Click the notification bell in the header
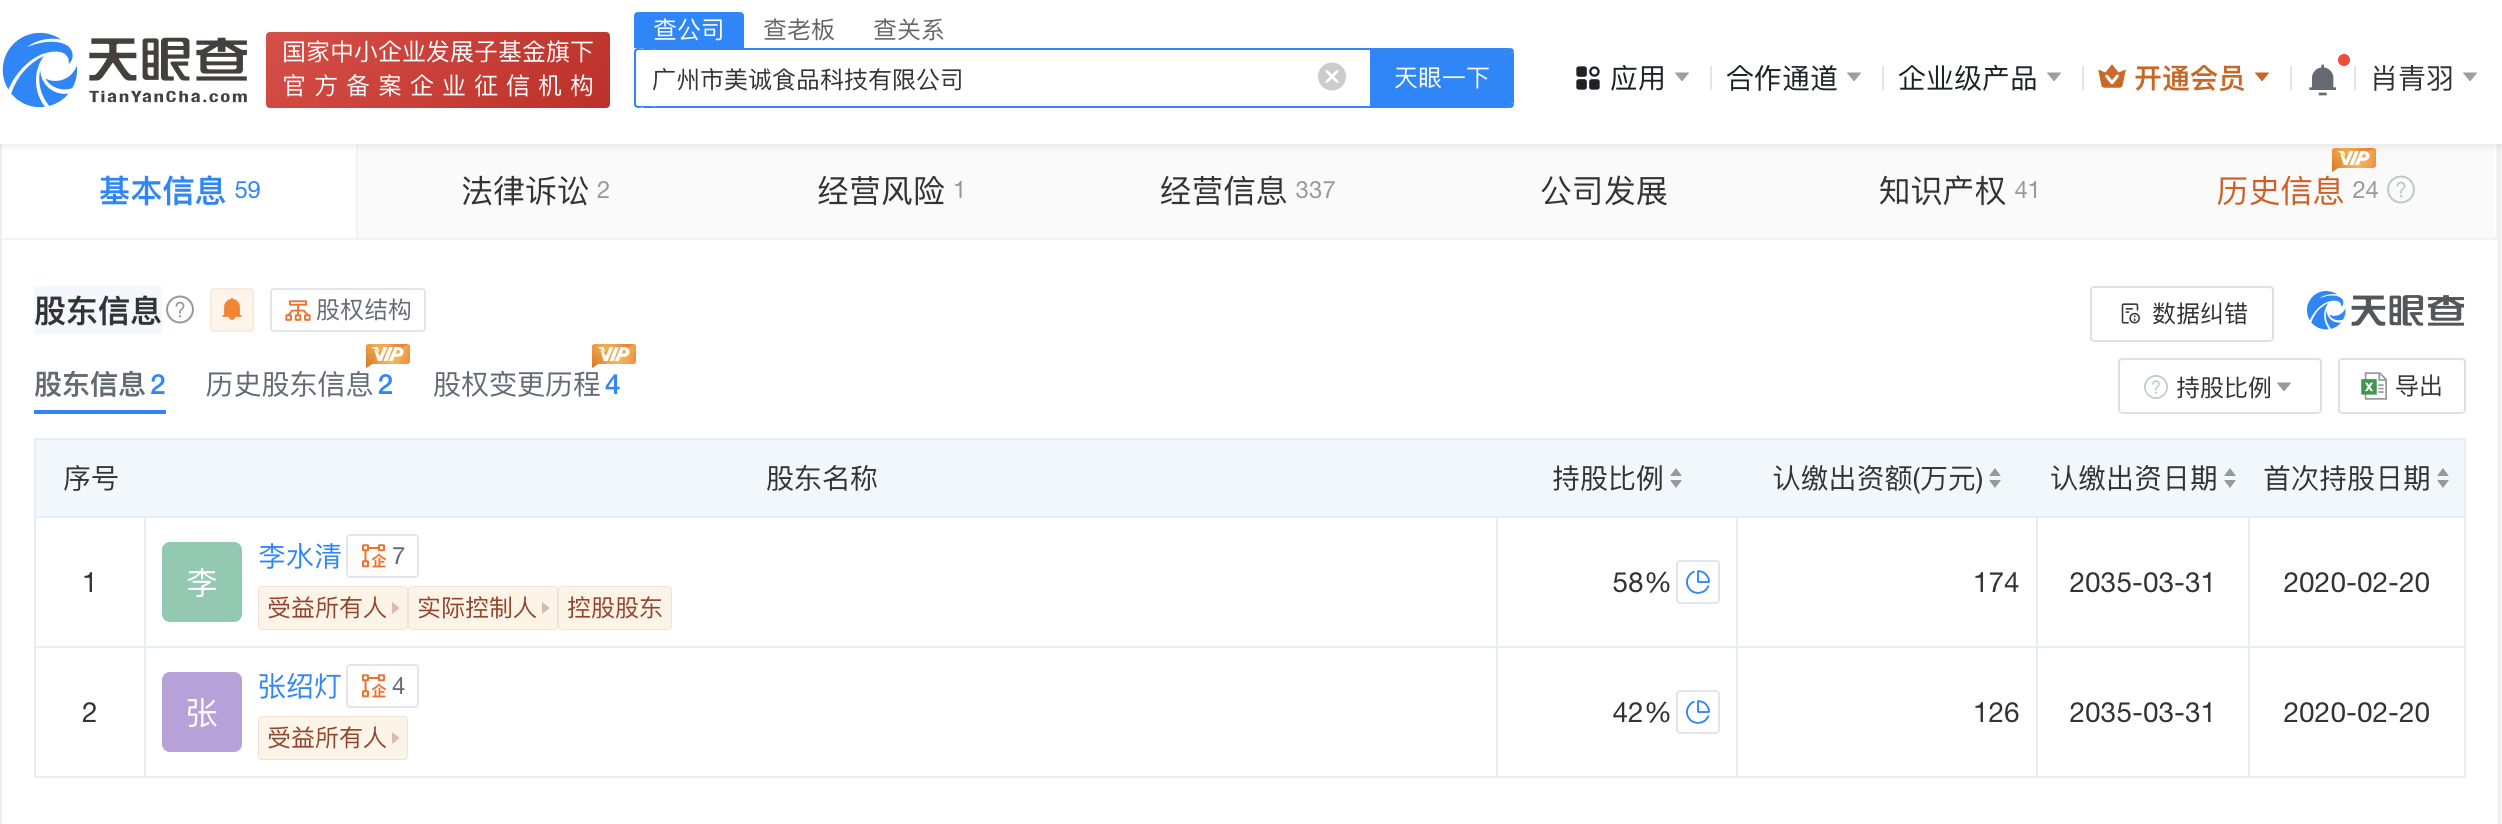 pos(2322,79)
